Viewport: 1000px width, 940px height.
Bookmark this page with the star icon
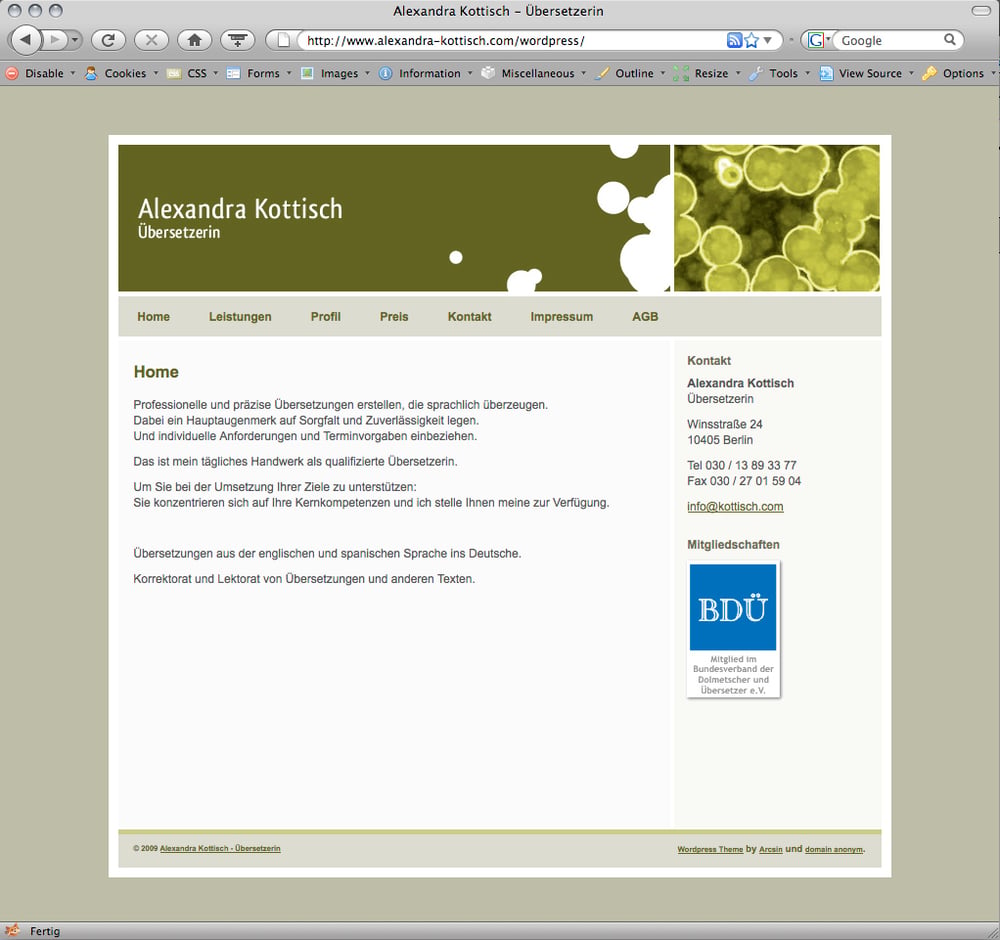[x=751, y=40]
